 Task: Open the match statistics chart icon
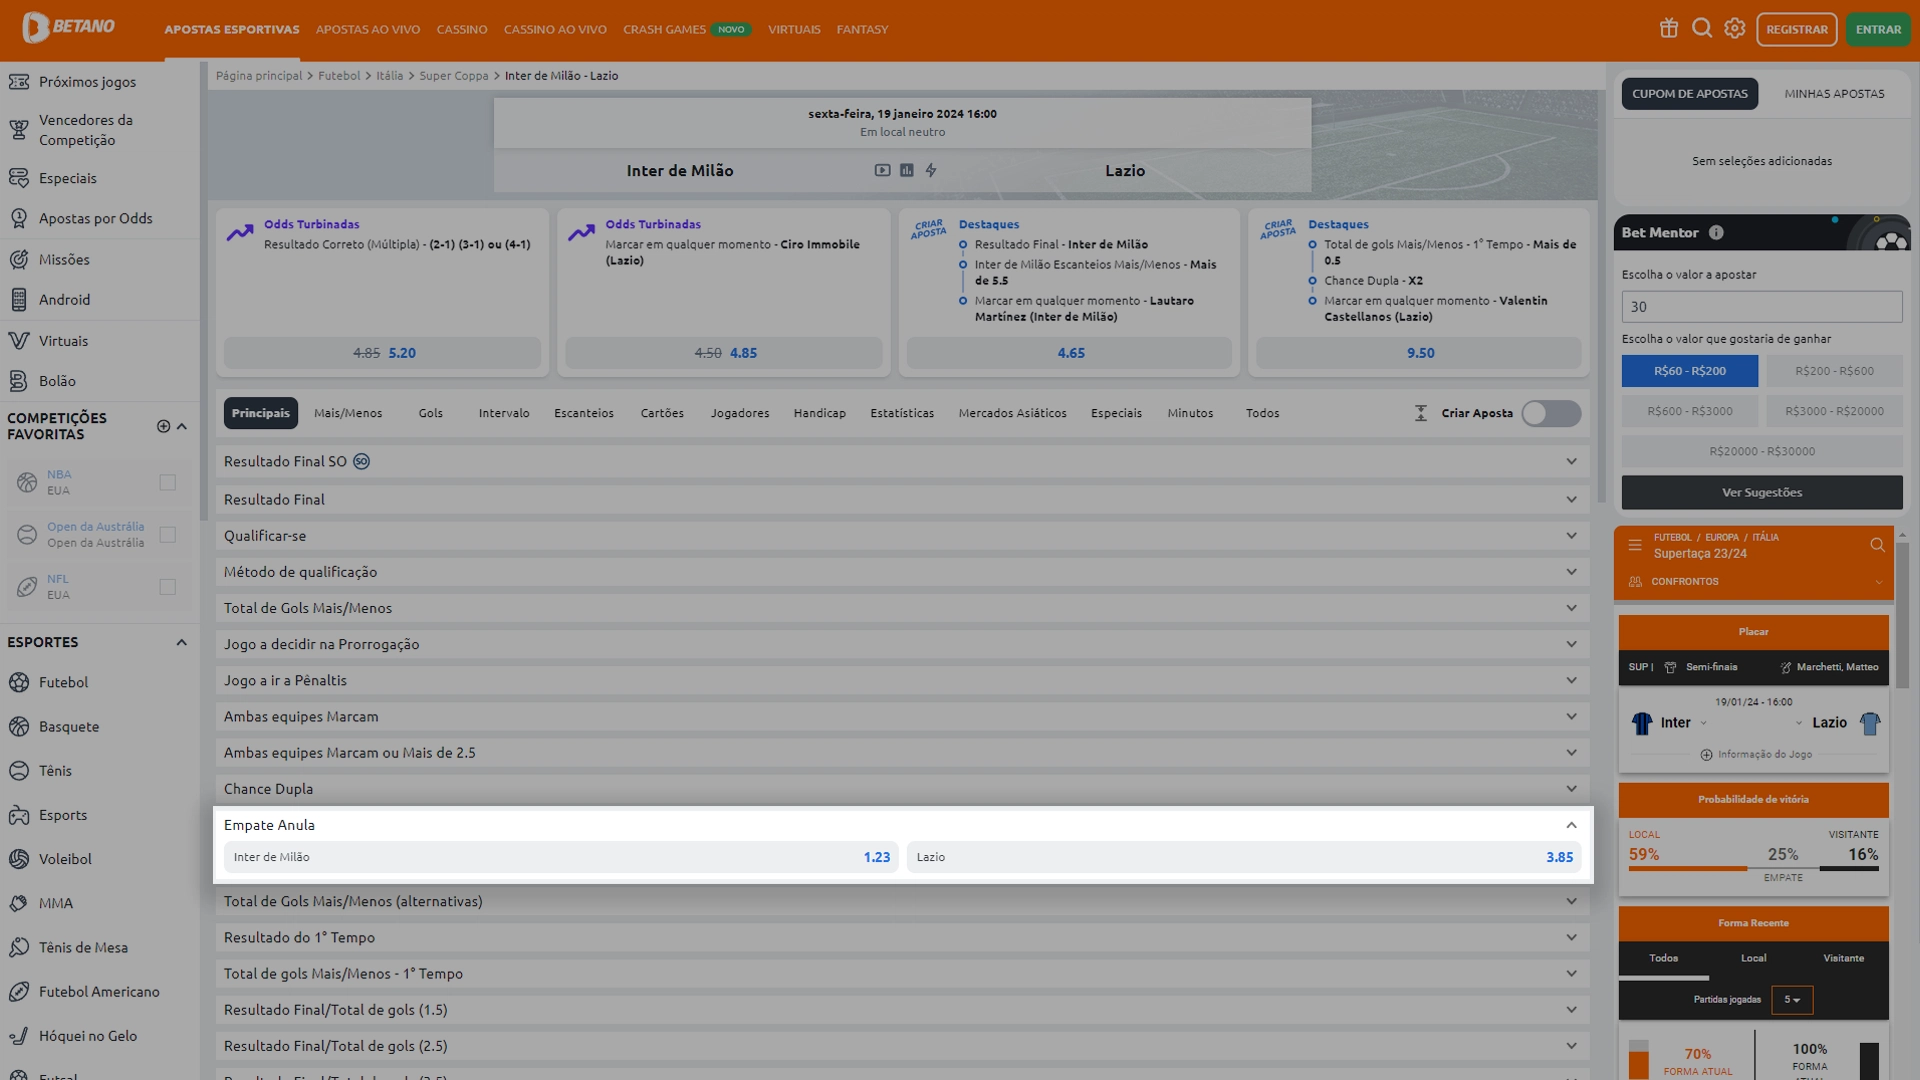[907, 171]
